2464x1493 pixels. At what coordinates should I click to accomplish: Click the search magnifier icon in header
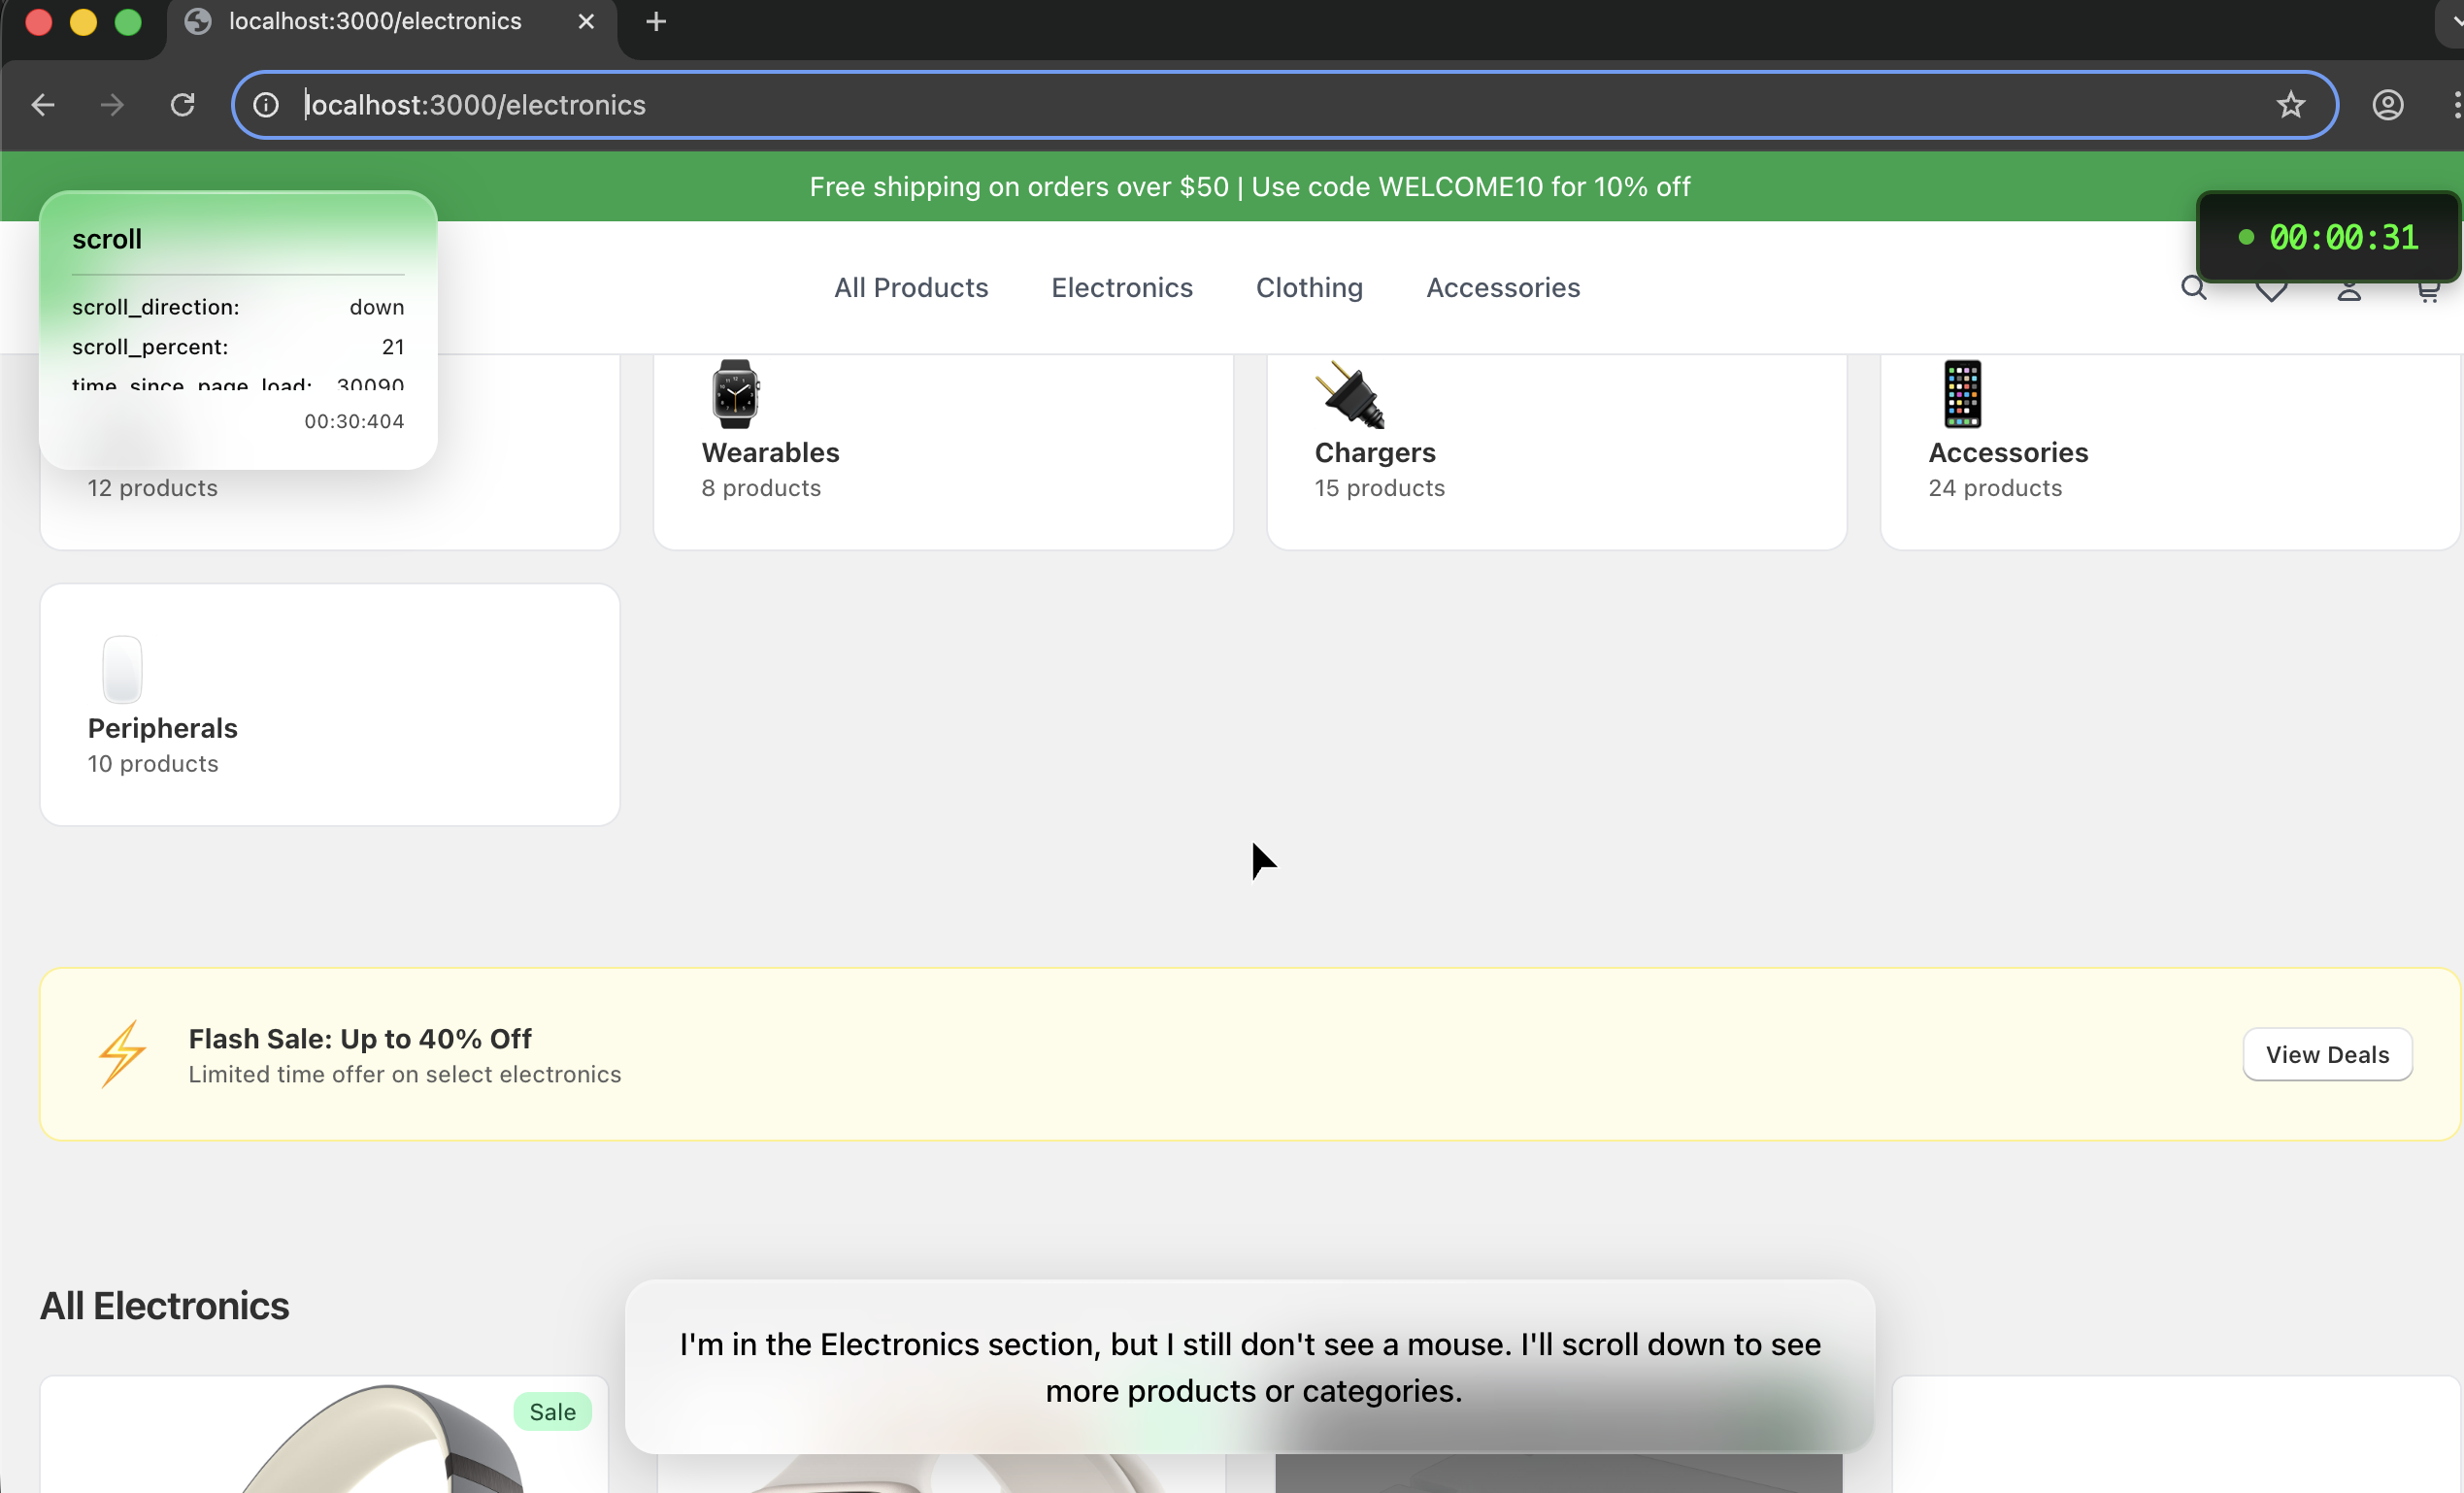pos(2193,289)
